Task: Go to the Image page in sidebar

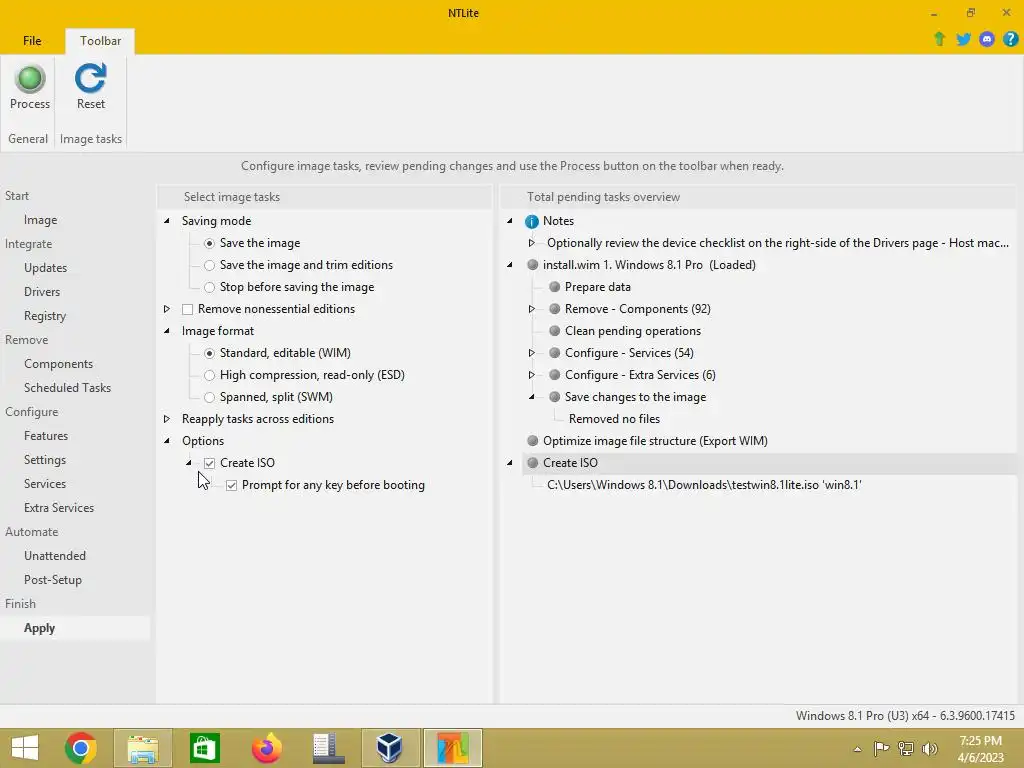Action: [x=40, y=220]
